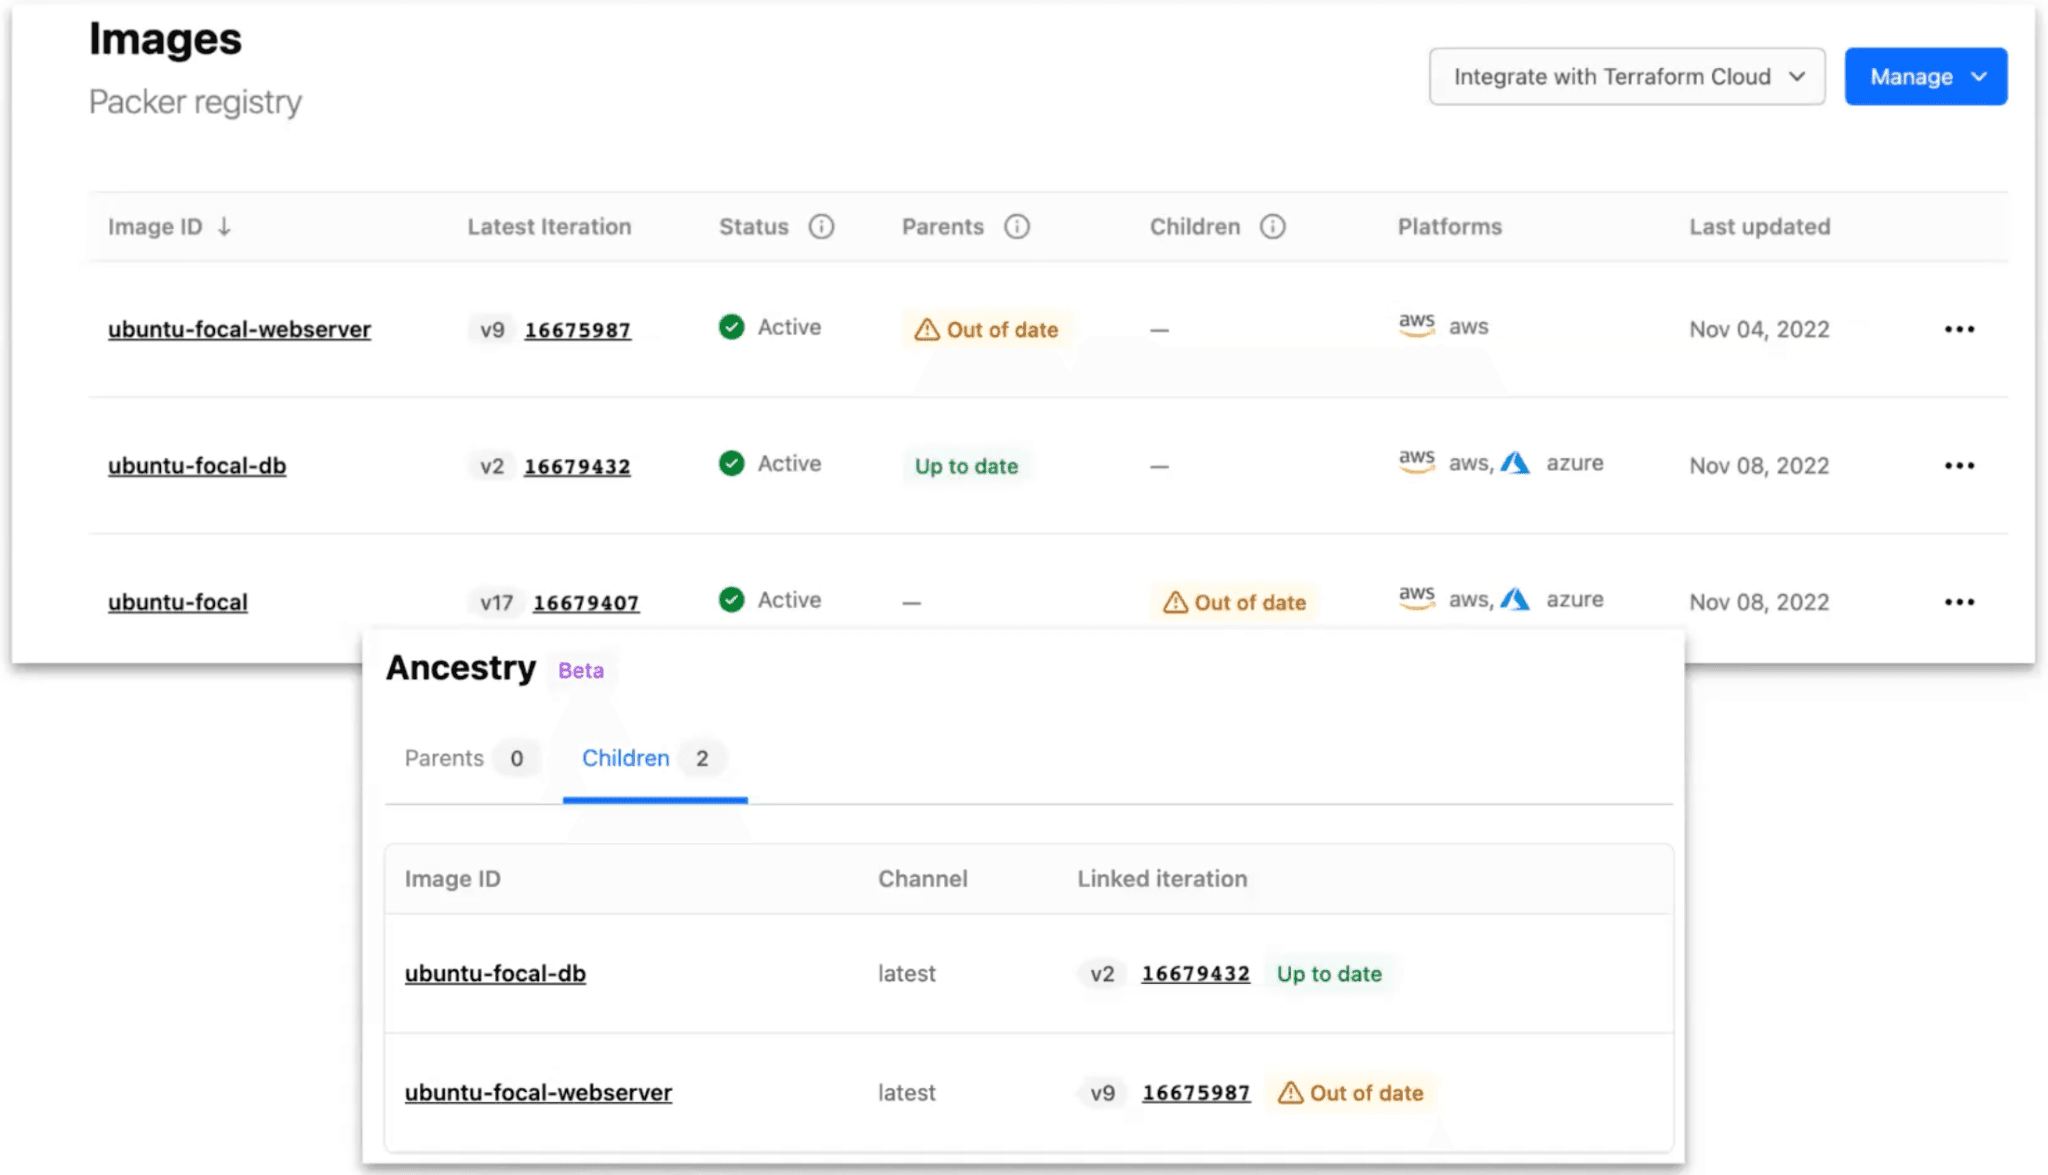Open the more options menu for ubuntu-focal-db
Viewport: 2048px width, 1175px height.
tap(1959, 465)
